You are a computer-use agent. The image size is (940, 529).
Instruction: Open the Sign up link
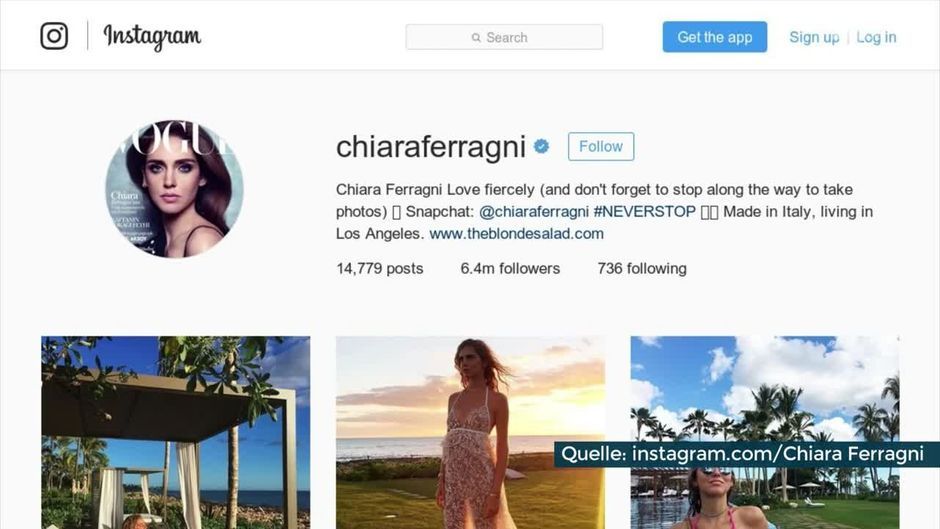tap(814, 37)
